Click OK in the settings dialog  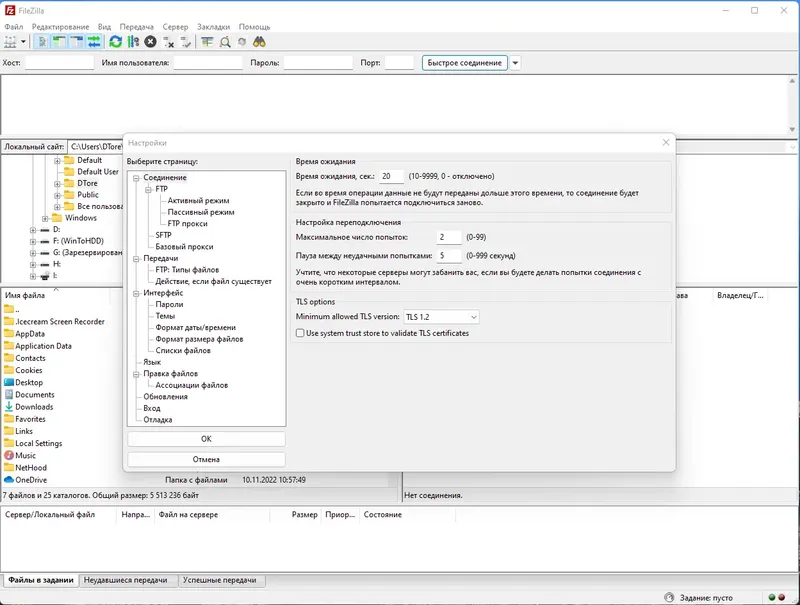[x=206, y=439]
